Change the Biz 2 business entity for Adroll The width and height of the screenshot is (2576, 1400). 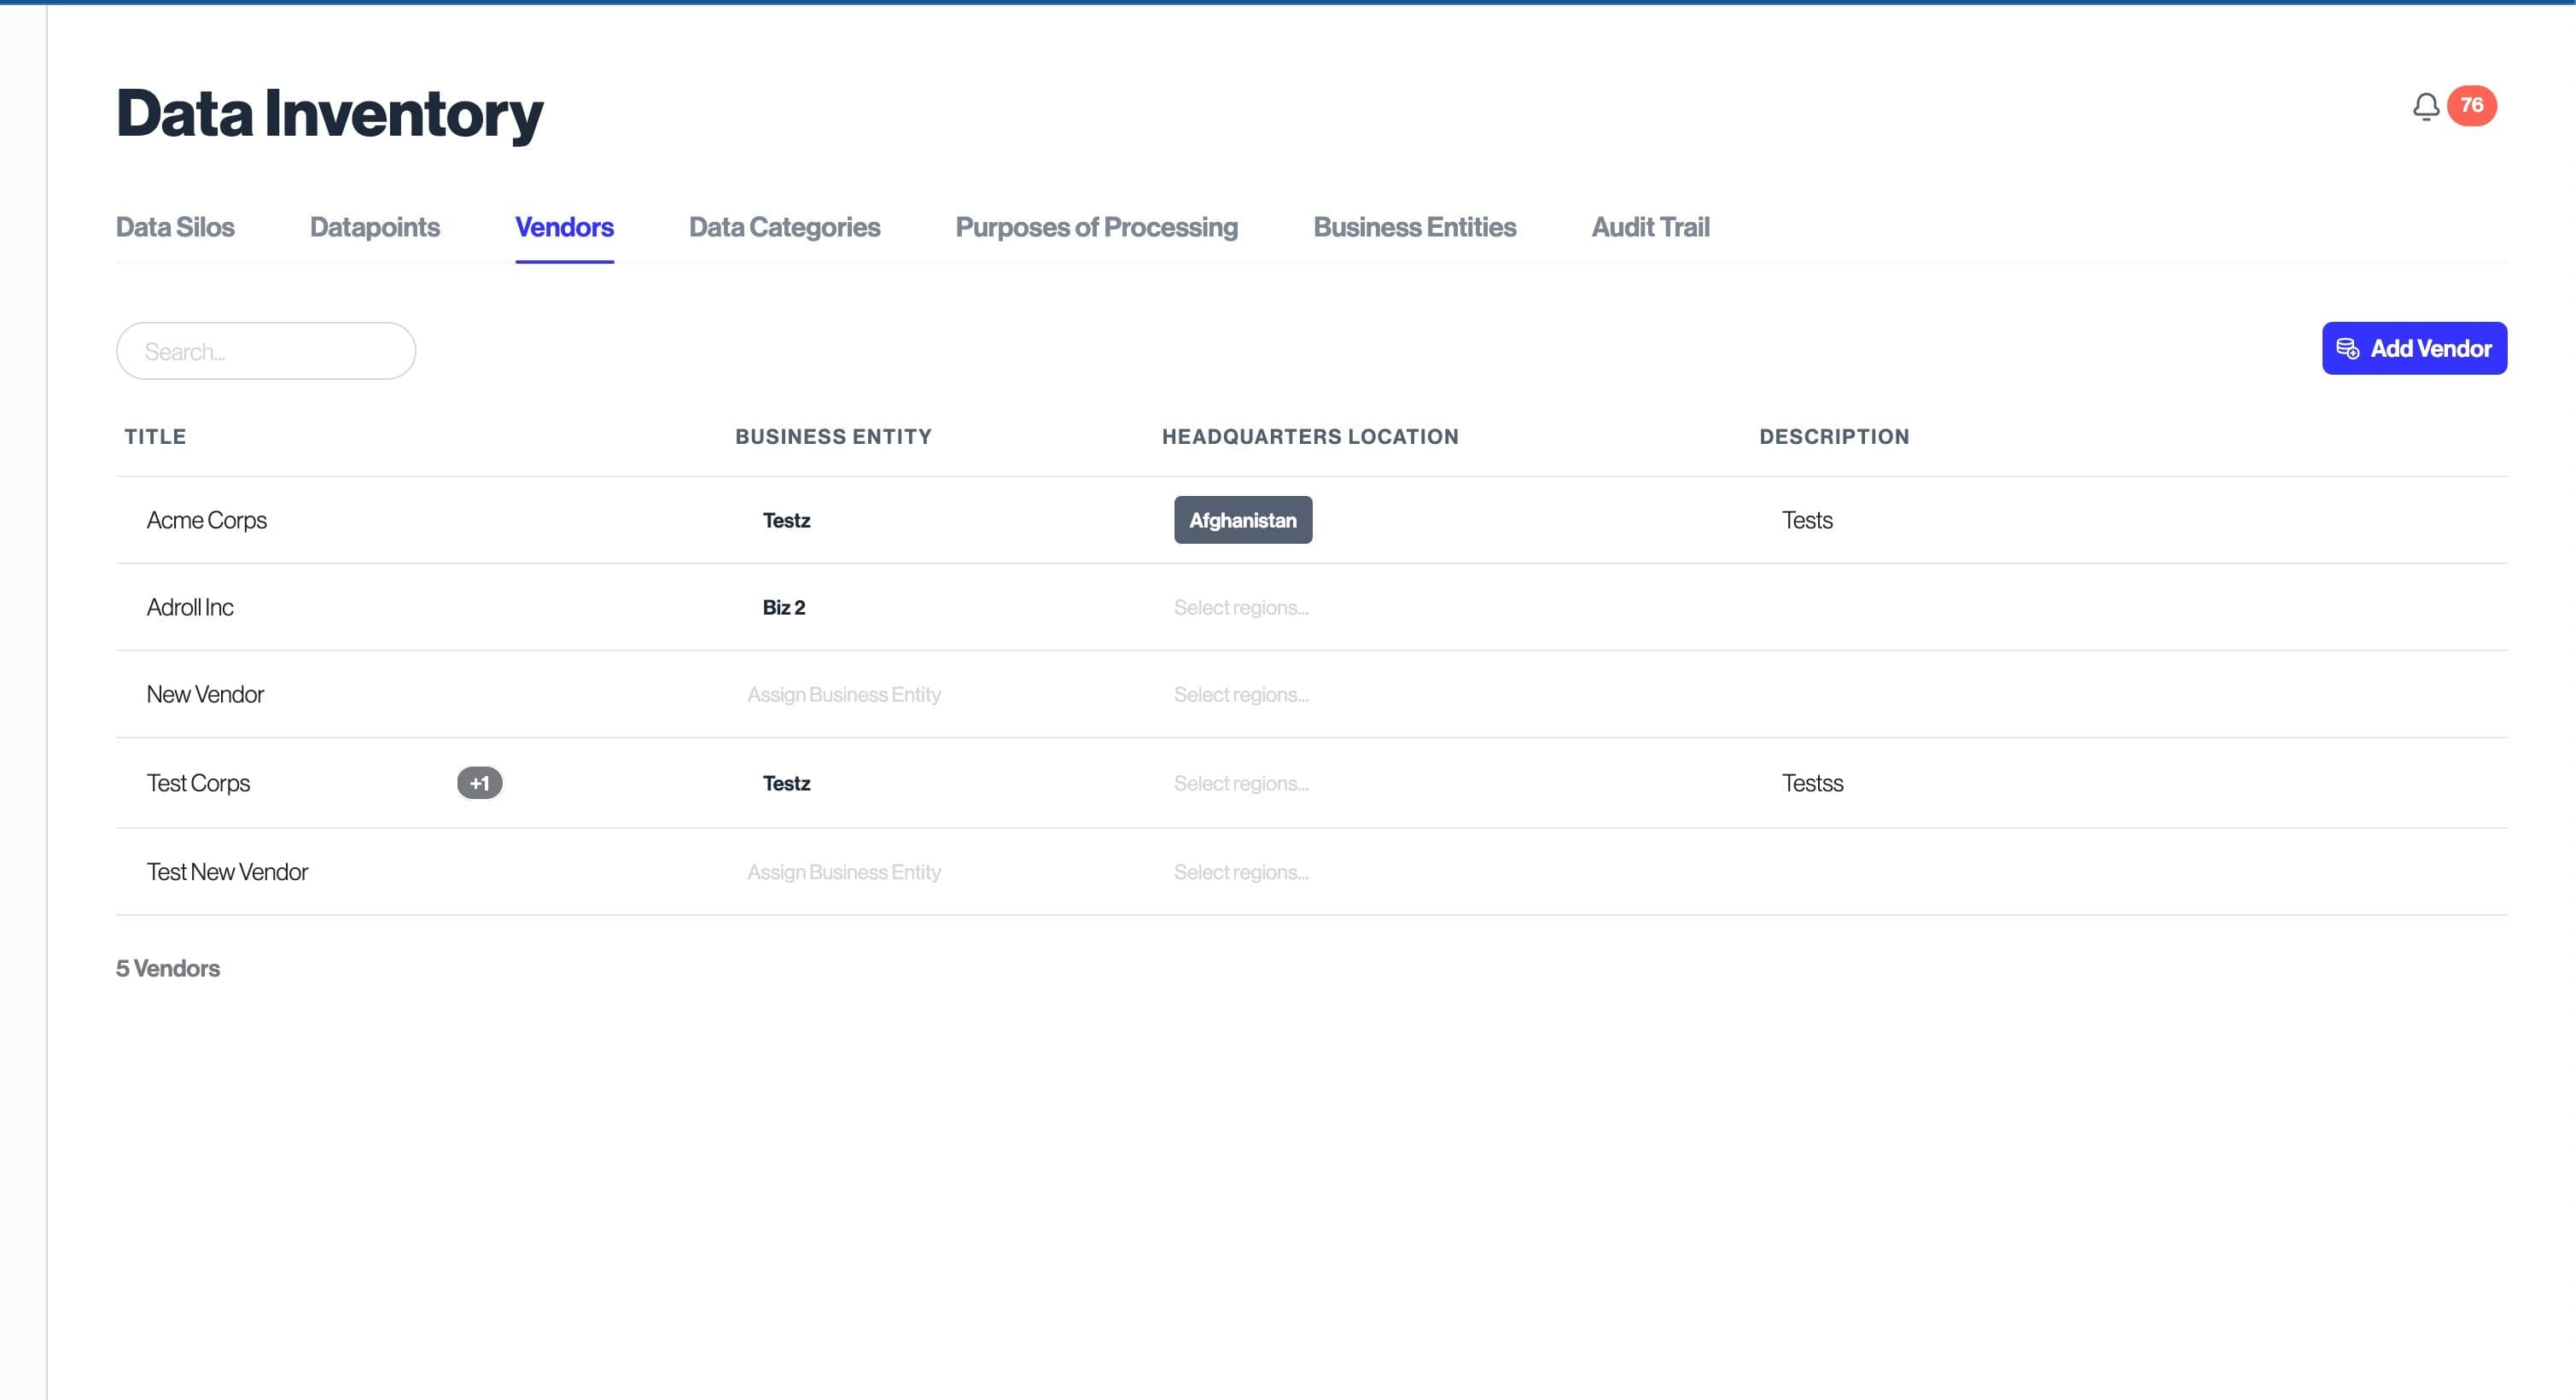pos(784,608)
